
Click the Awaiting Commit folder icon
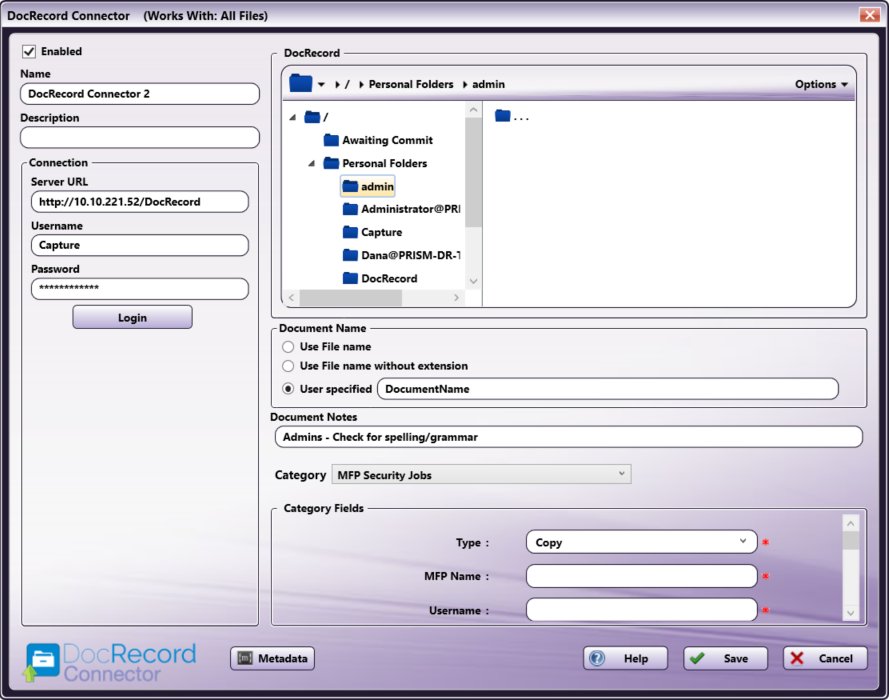tap(331, 140)
